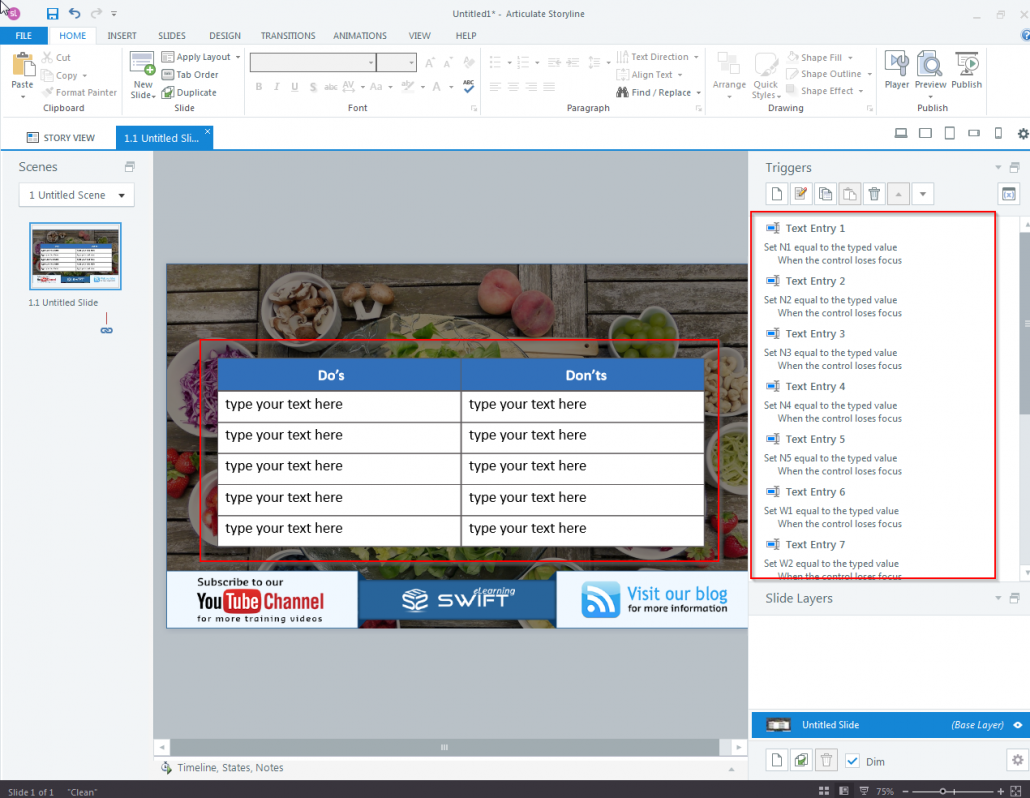Open the STORY VIEW tab
The image size is (1030, 798).
(x=63, y=137)
